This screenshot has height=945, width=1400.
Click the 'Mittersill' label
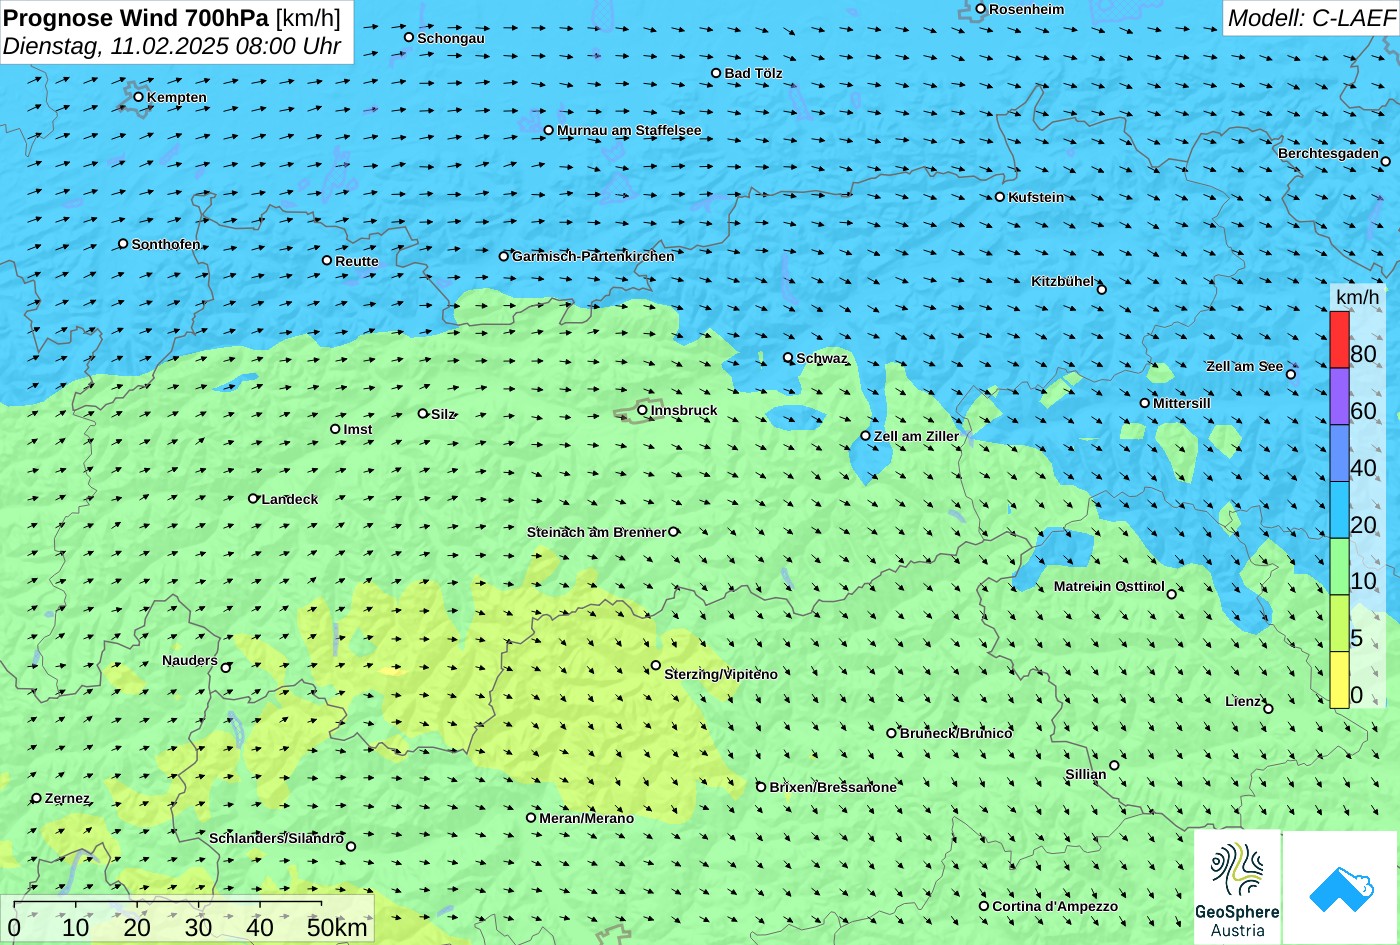tap(1182, 403)
